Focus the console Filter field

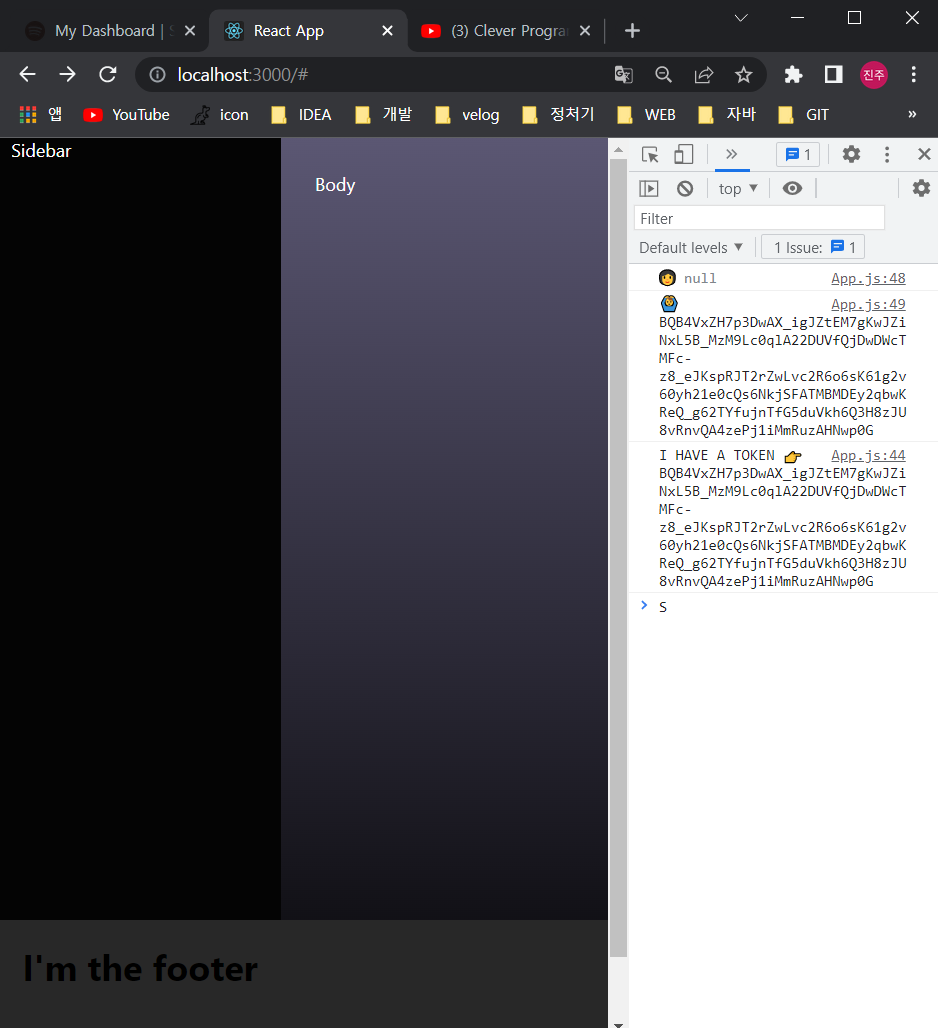point(759,218)
